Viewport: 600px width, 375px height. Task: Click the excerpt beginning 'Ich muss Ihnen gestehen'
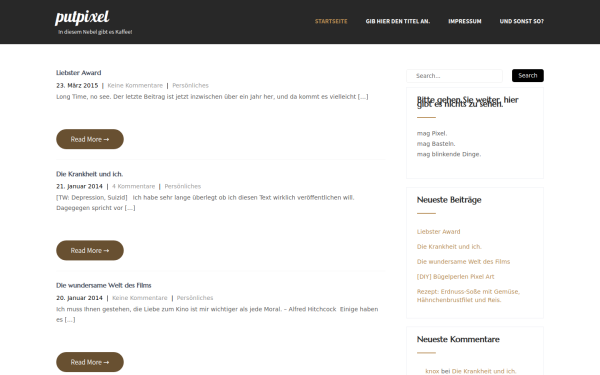pos(217,314)
